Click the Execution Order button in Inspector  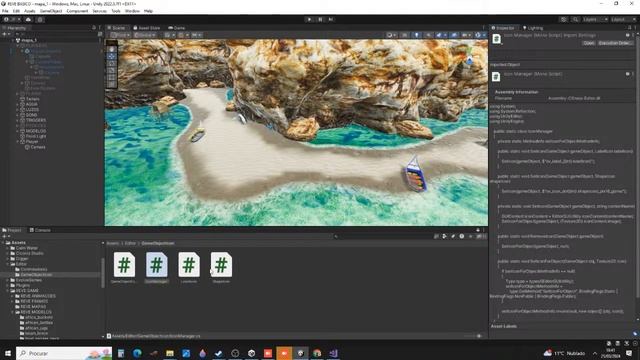pos(615,43)
